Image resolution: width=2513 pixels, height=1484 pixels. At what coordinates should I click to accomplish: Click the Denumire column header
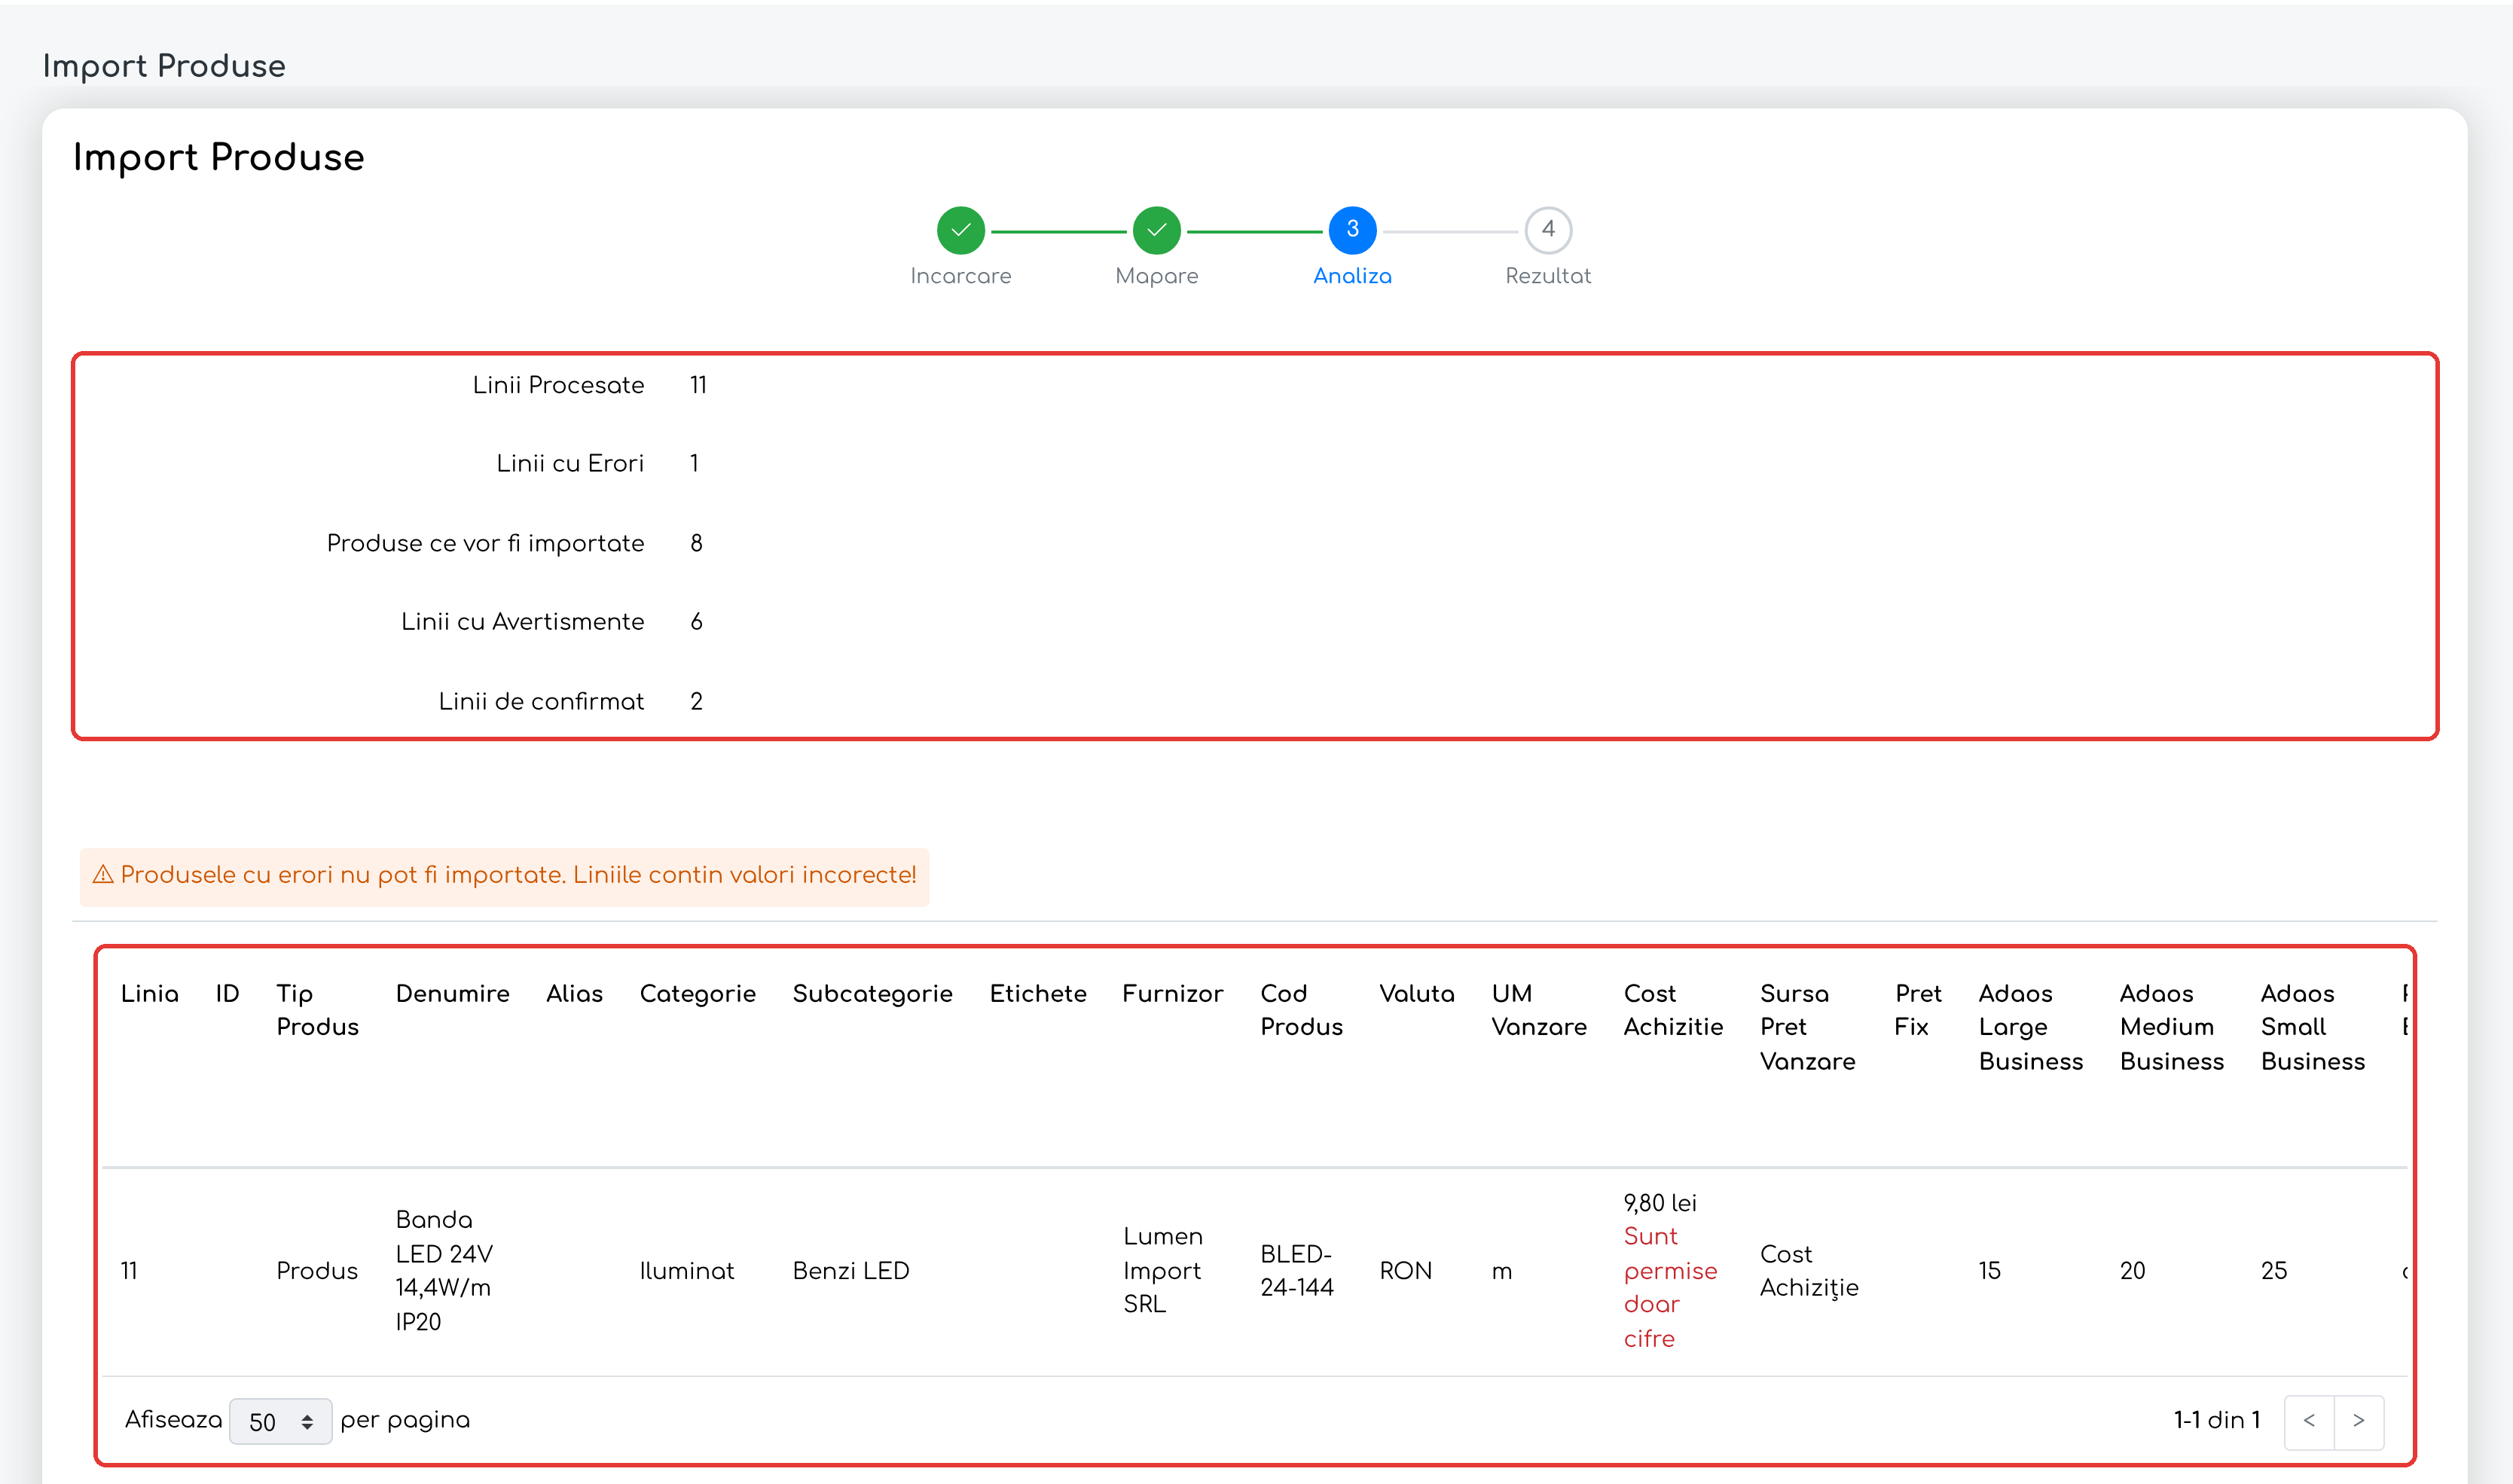pos(452,993)
